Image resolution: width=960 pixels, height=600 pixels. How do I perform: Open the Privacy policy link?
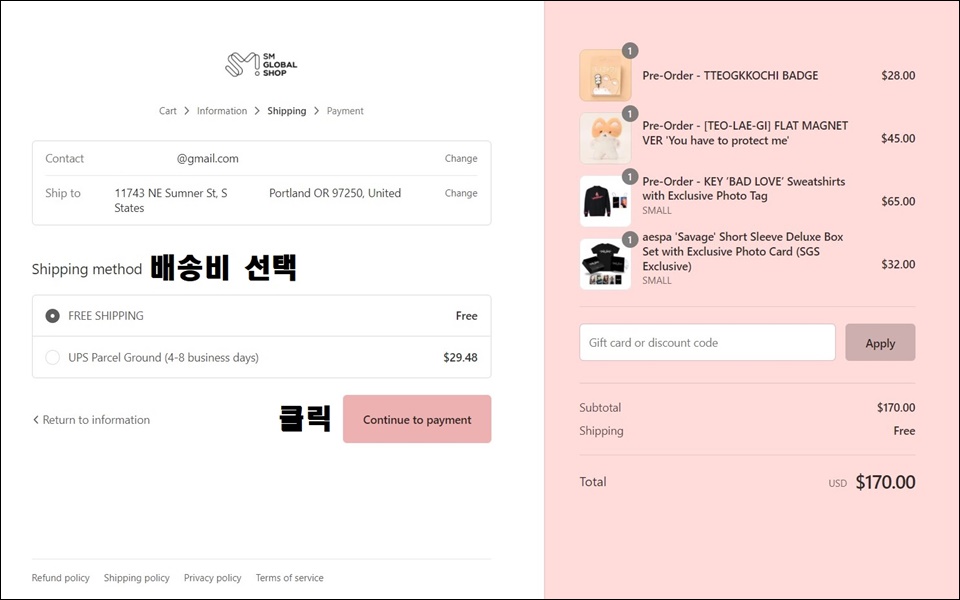point(212,577)
